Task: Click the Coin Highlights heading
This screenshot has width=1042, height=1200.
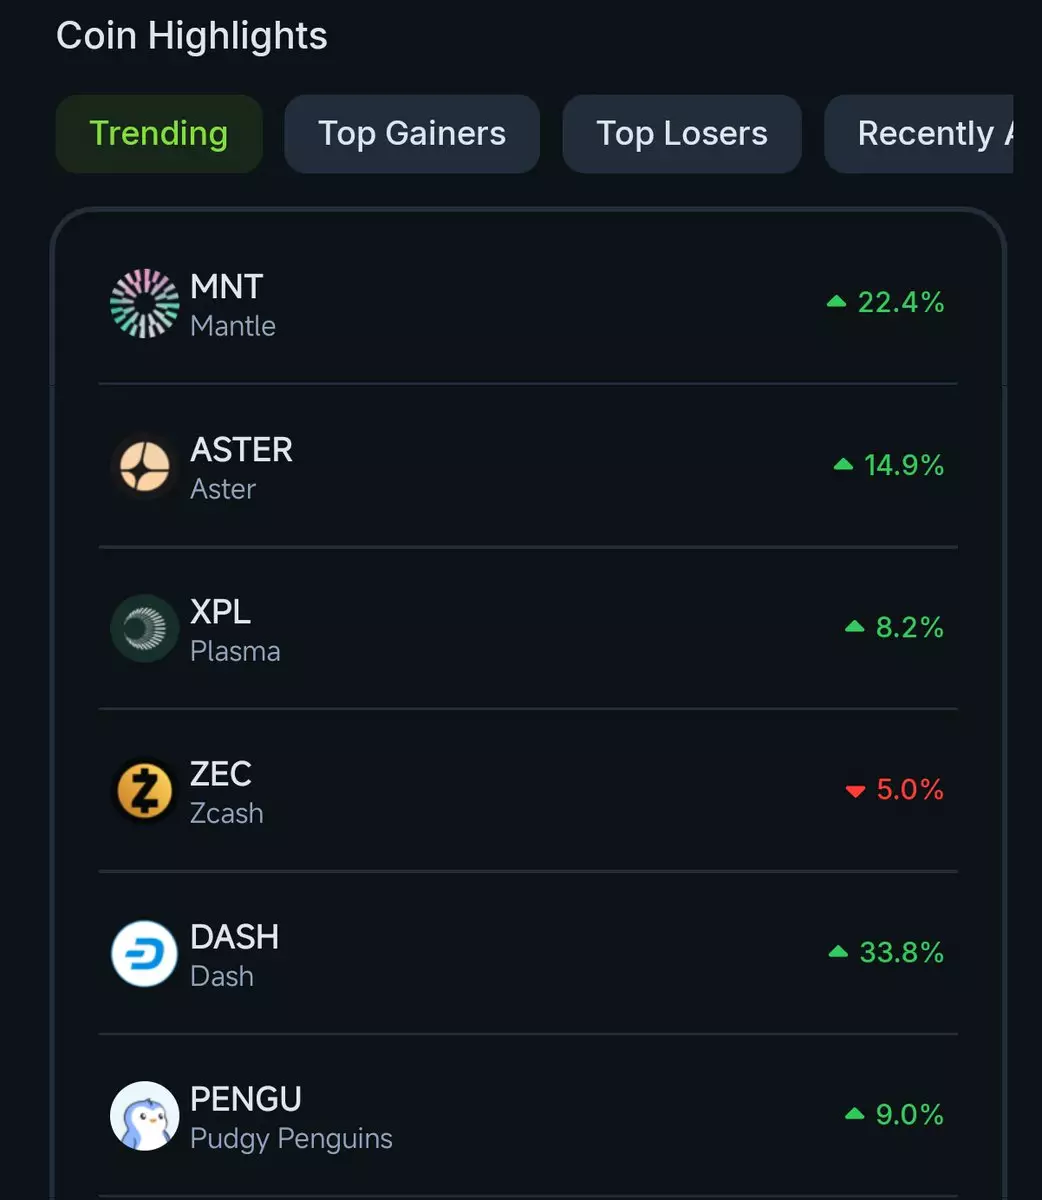Action: pyautogui.click(x=192, y=36)
